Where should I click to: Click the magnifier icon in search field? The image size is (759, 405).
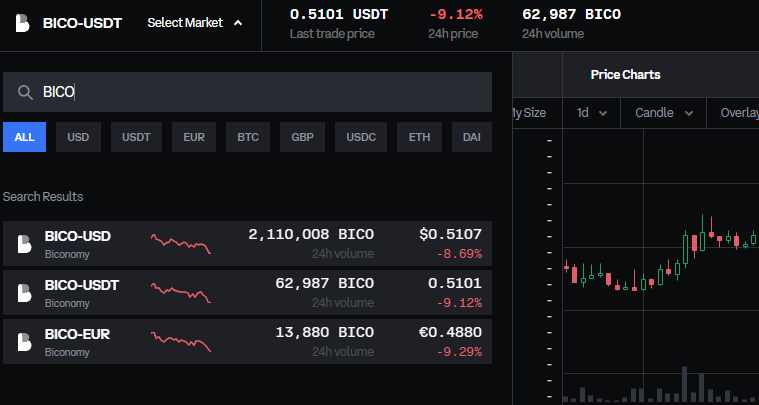click(x=25, y=92)
